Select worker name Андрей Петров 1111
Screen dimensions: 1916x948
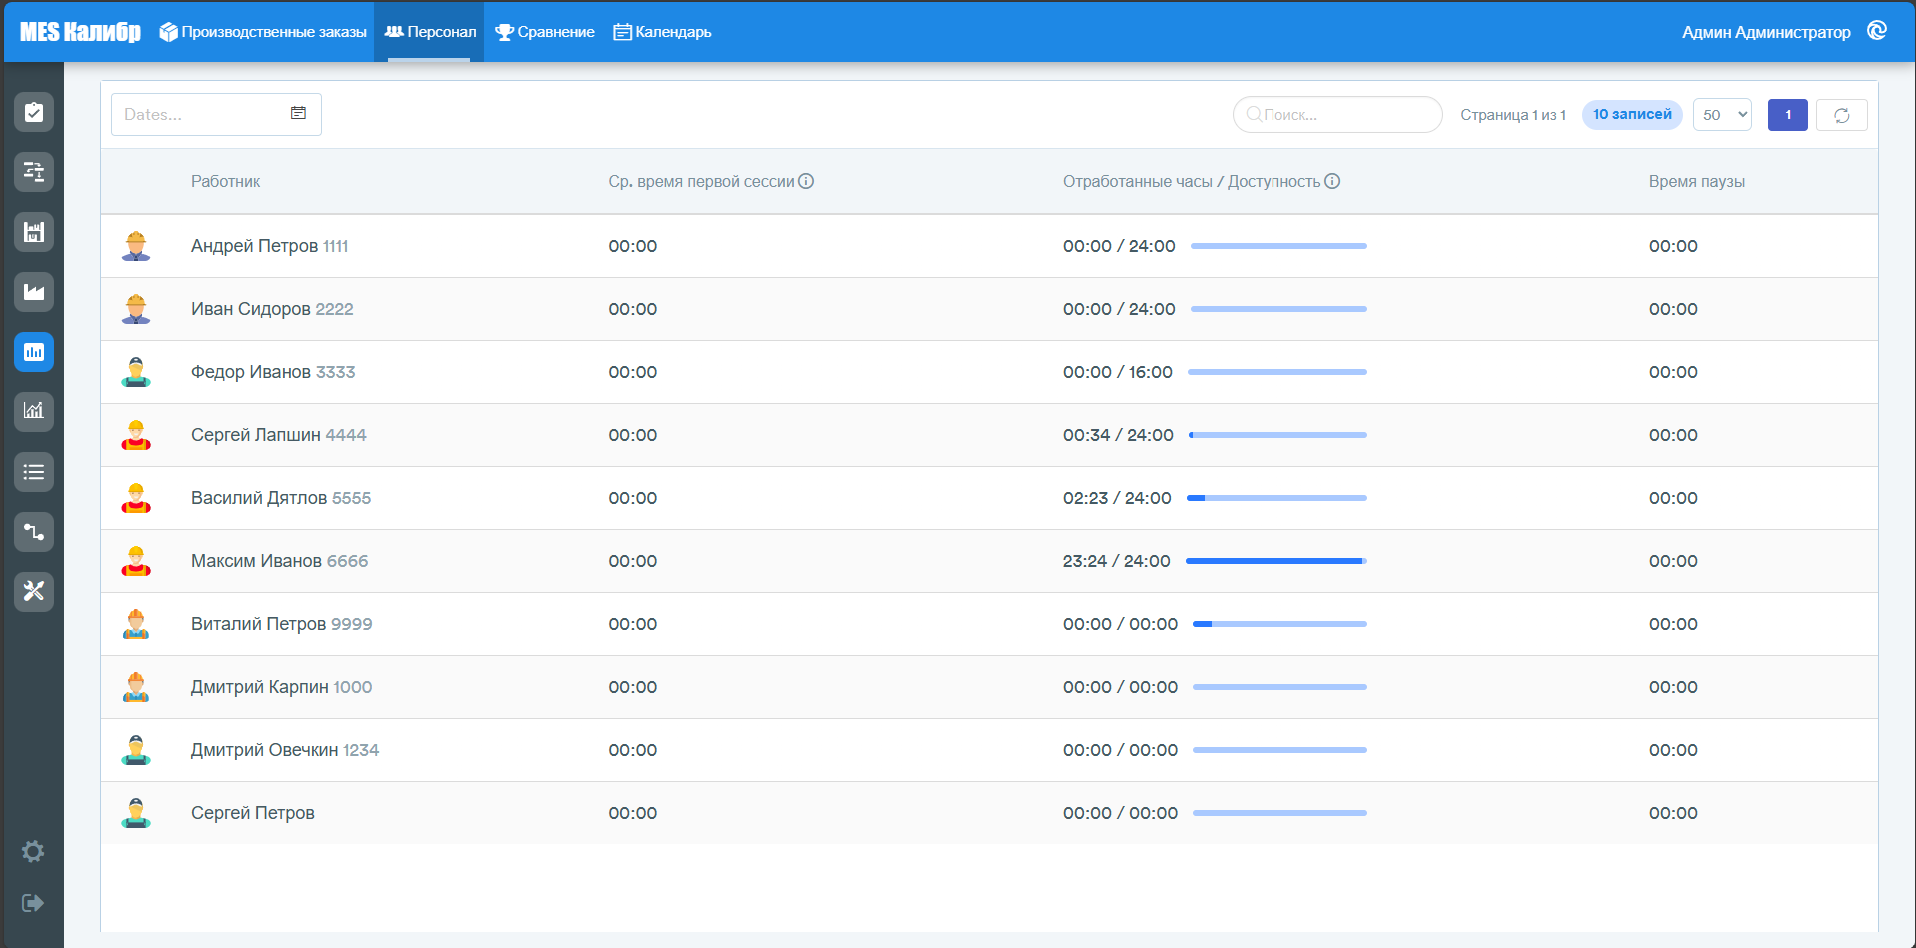[270, 246]
